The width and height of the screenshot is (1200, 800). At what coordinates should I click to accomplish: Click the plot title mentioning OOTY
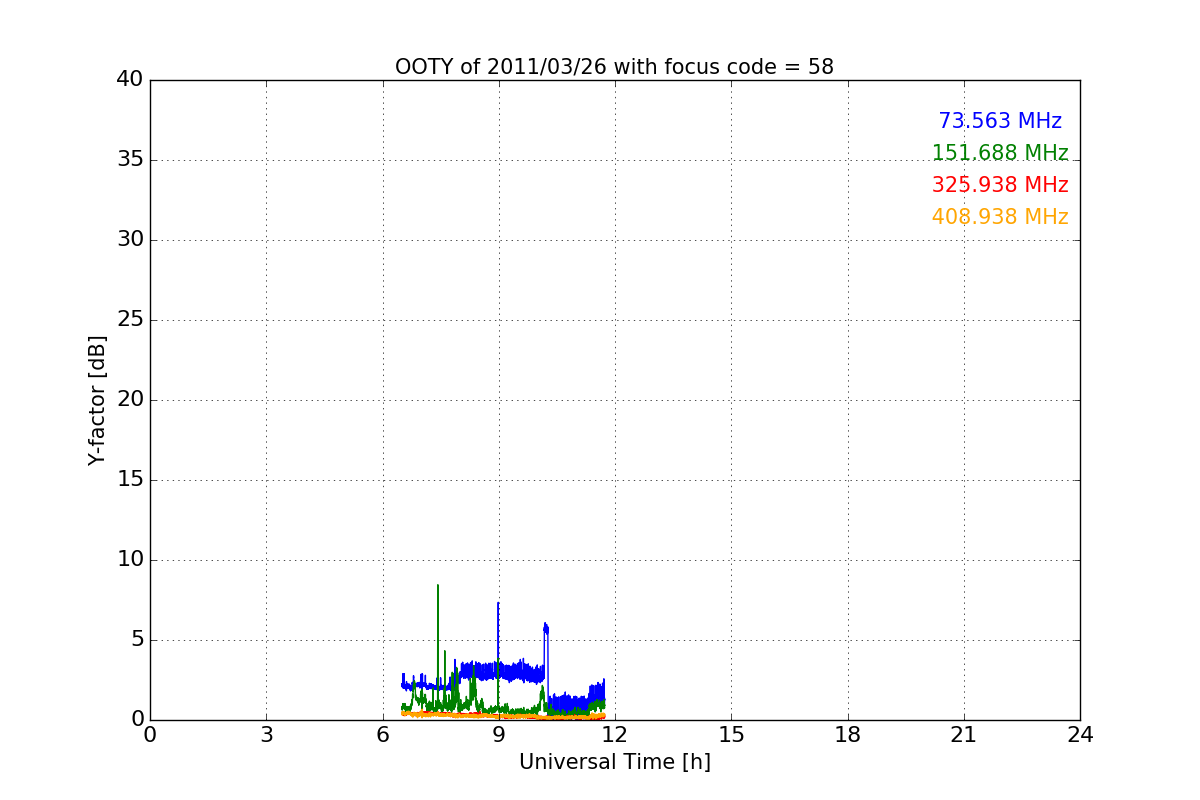[x=614, y=67]
